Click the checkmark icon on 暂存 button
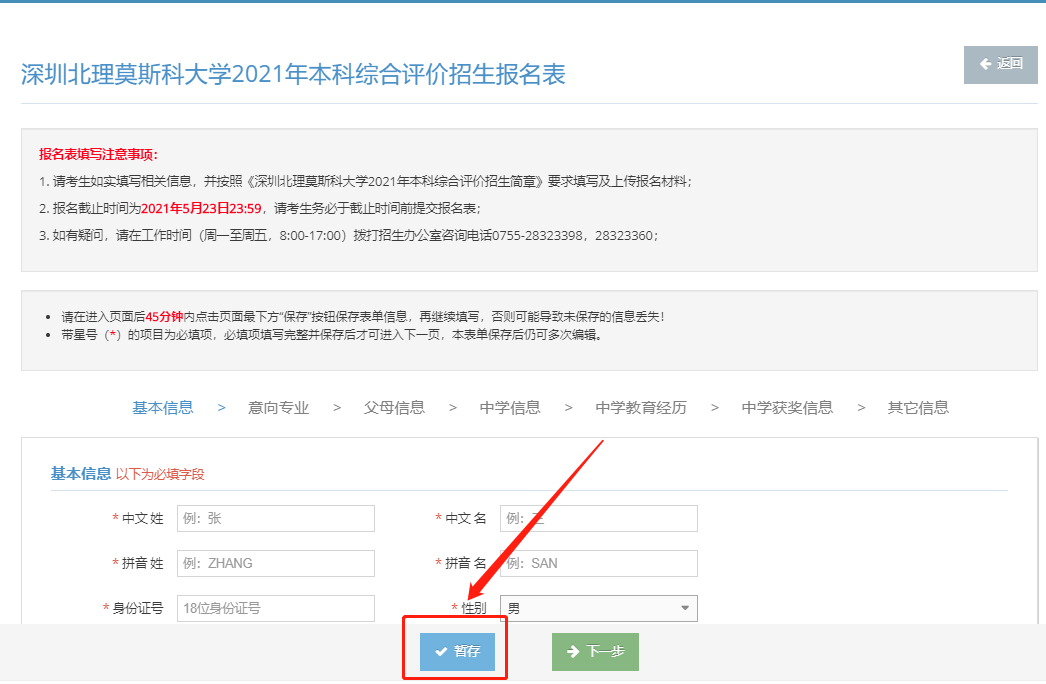The height and width of the screenshot is (684, 1046). tap(440, 652)
